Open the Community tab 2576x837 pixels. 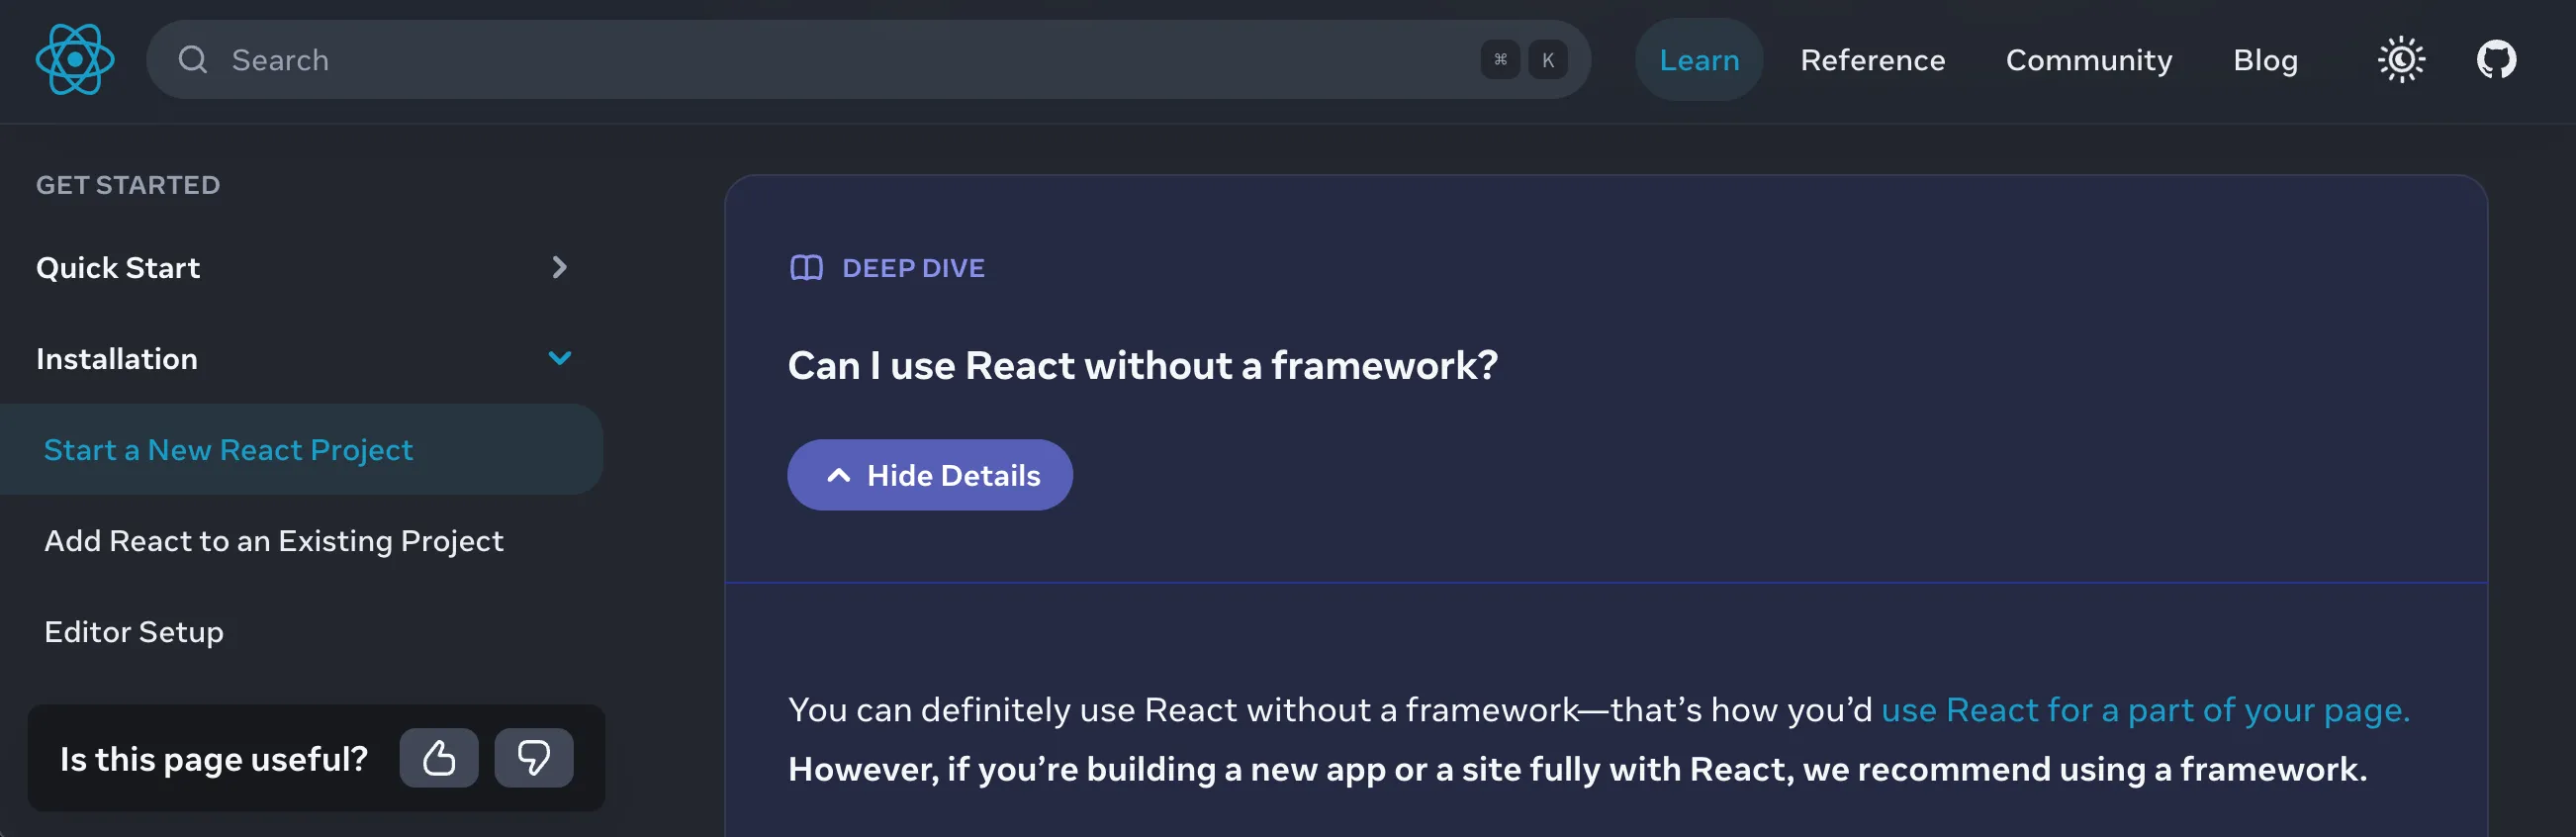(x=2089, y=60)
